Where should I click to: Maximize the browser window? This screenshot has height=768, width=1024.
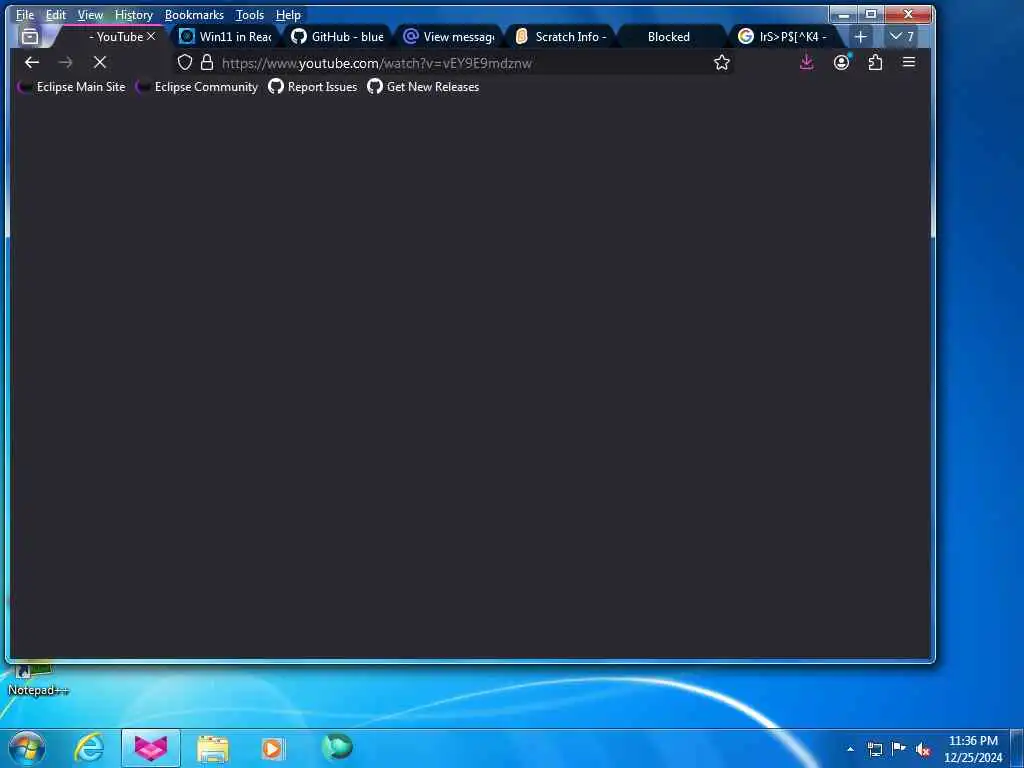tap(871, 14)
